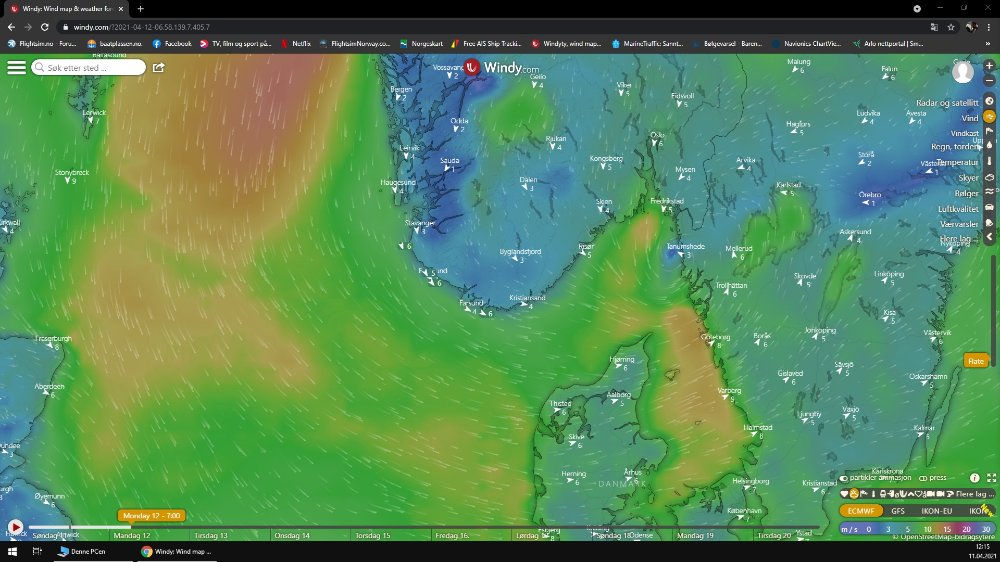Open the Windy hamburger menu

click(x=17, y=67)
